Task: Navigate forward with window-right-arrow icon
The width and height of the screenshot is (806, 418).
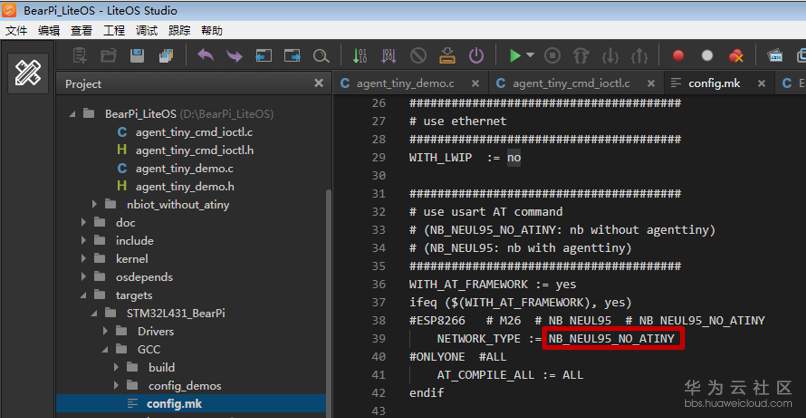Action: pos(292,56)
